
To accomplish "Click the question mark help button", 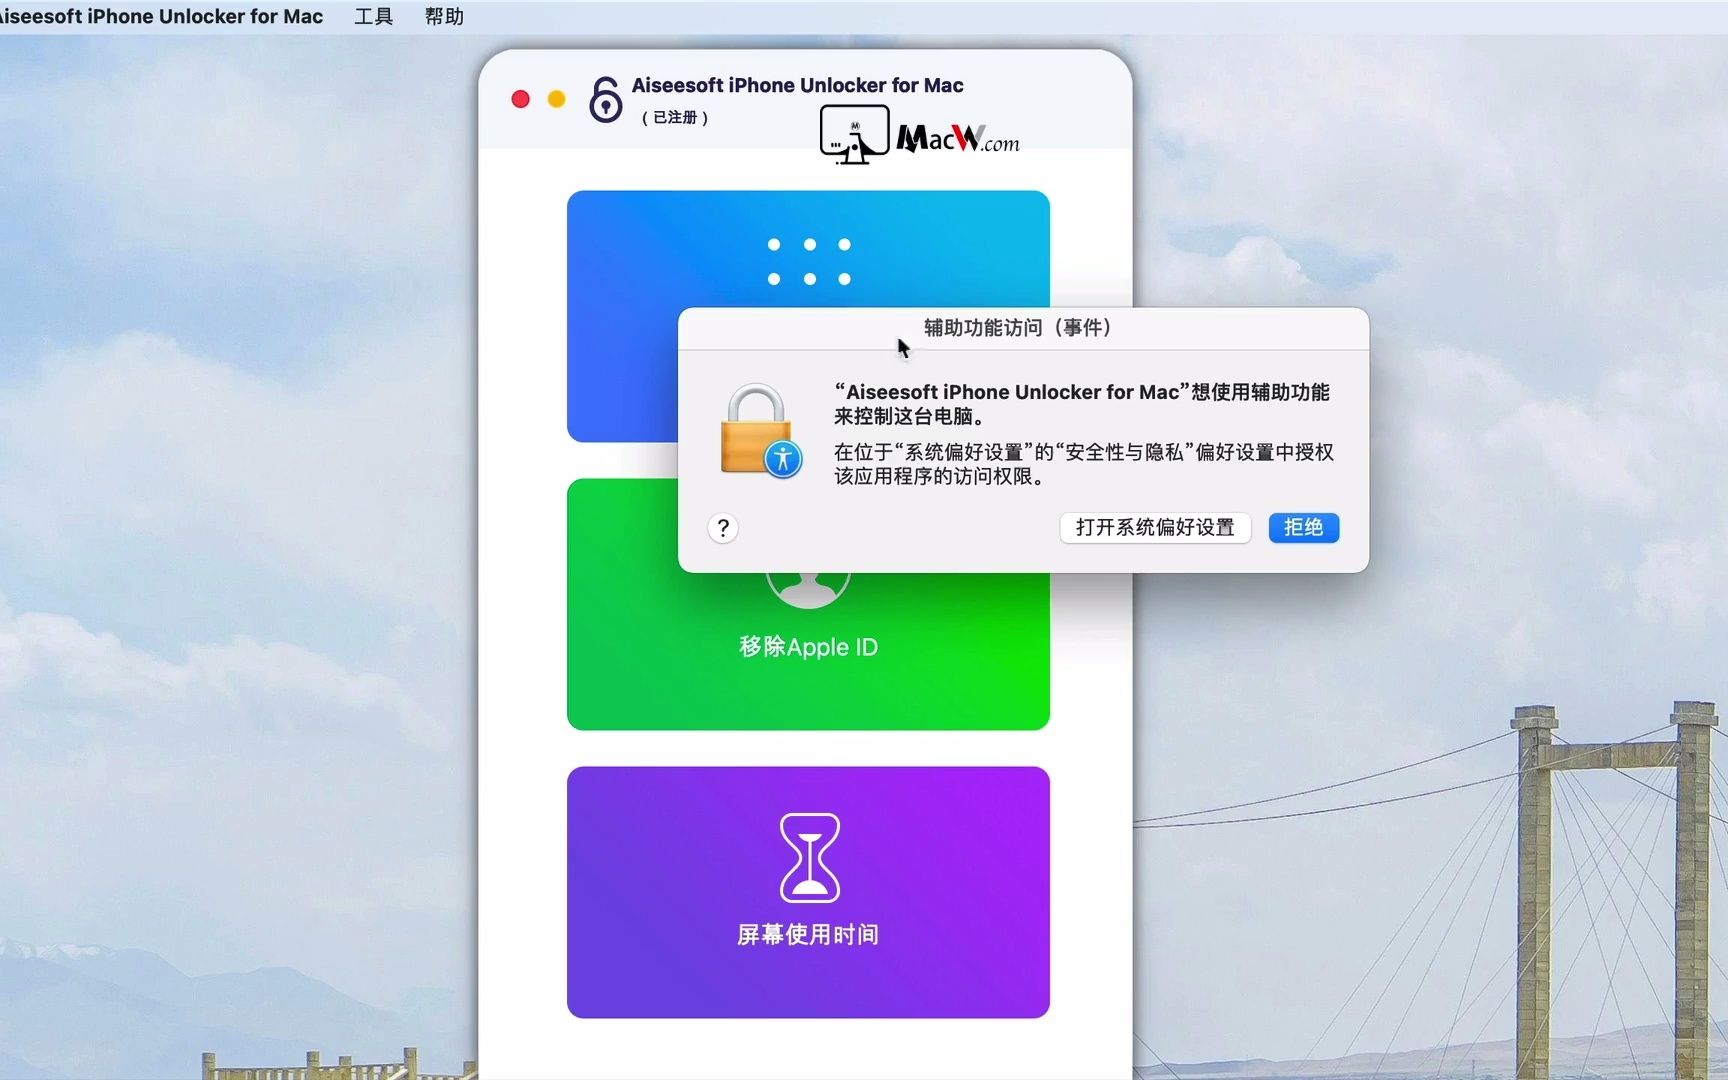I will point(723,528).
